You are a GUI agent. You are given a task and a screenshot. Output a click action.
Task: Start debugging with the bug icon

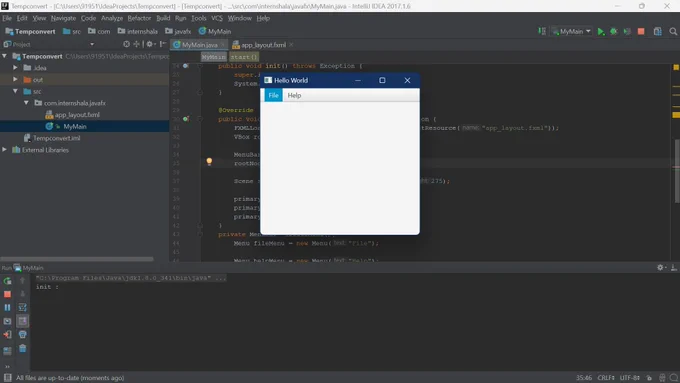point(614,31)
